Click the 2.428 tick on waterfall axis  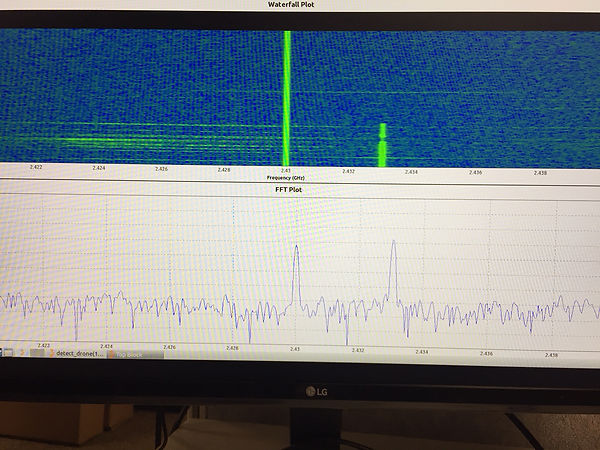224,170
